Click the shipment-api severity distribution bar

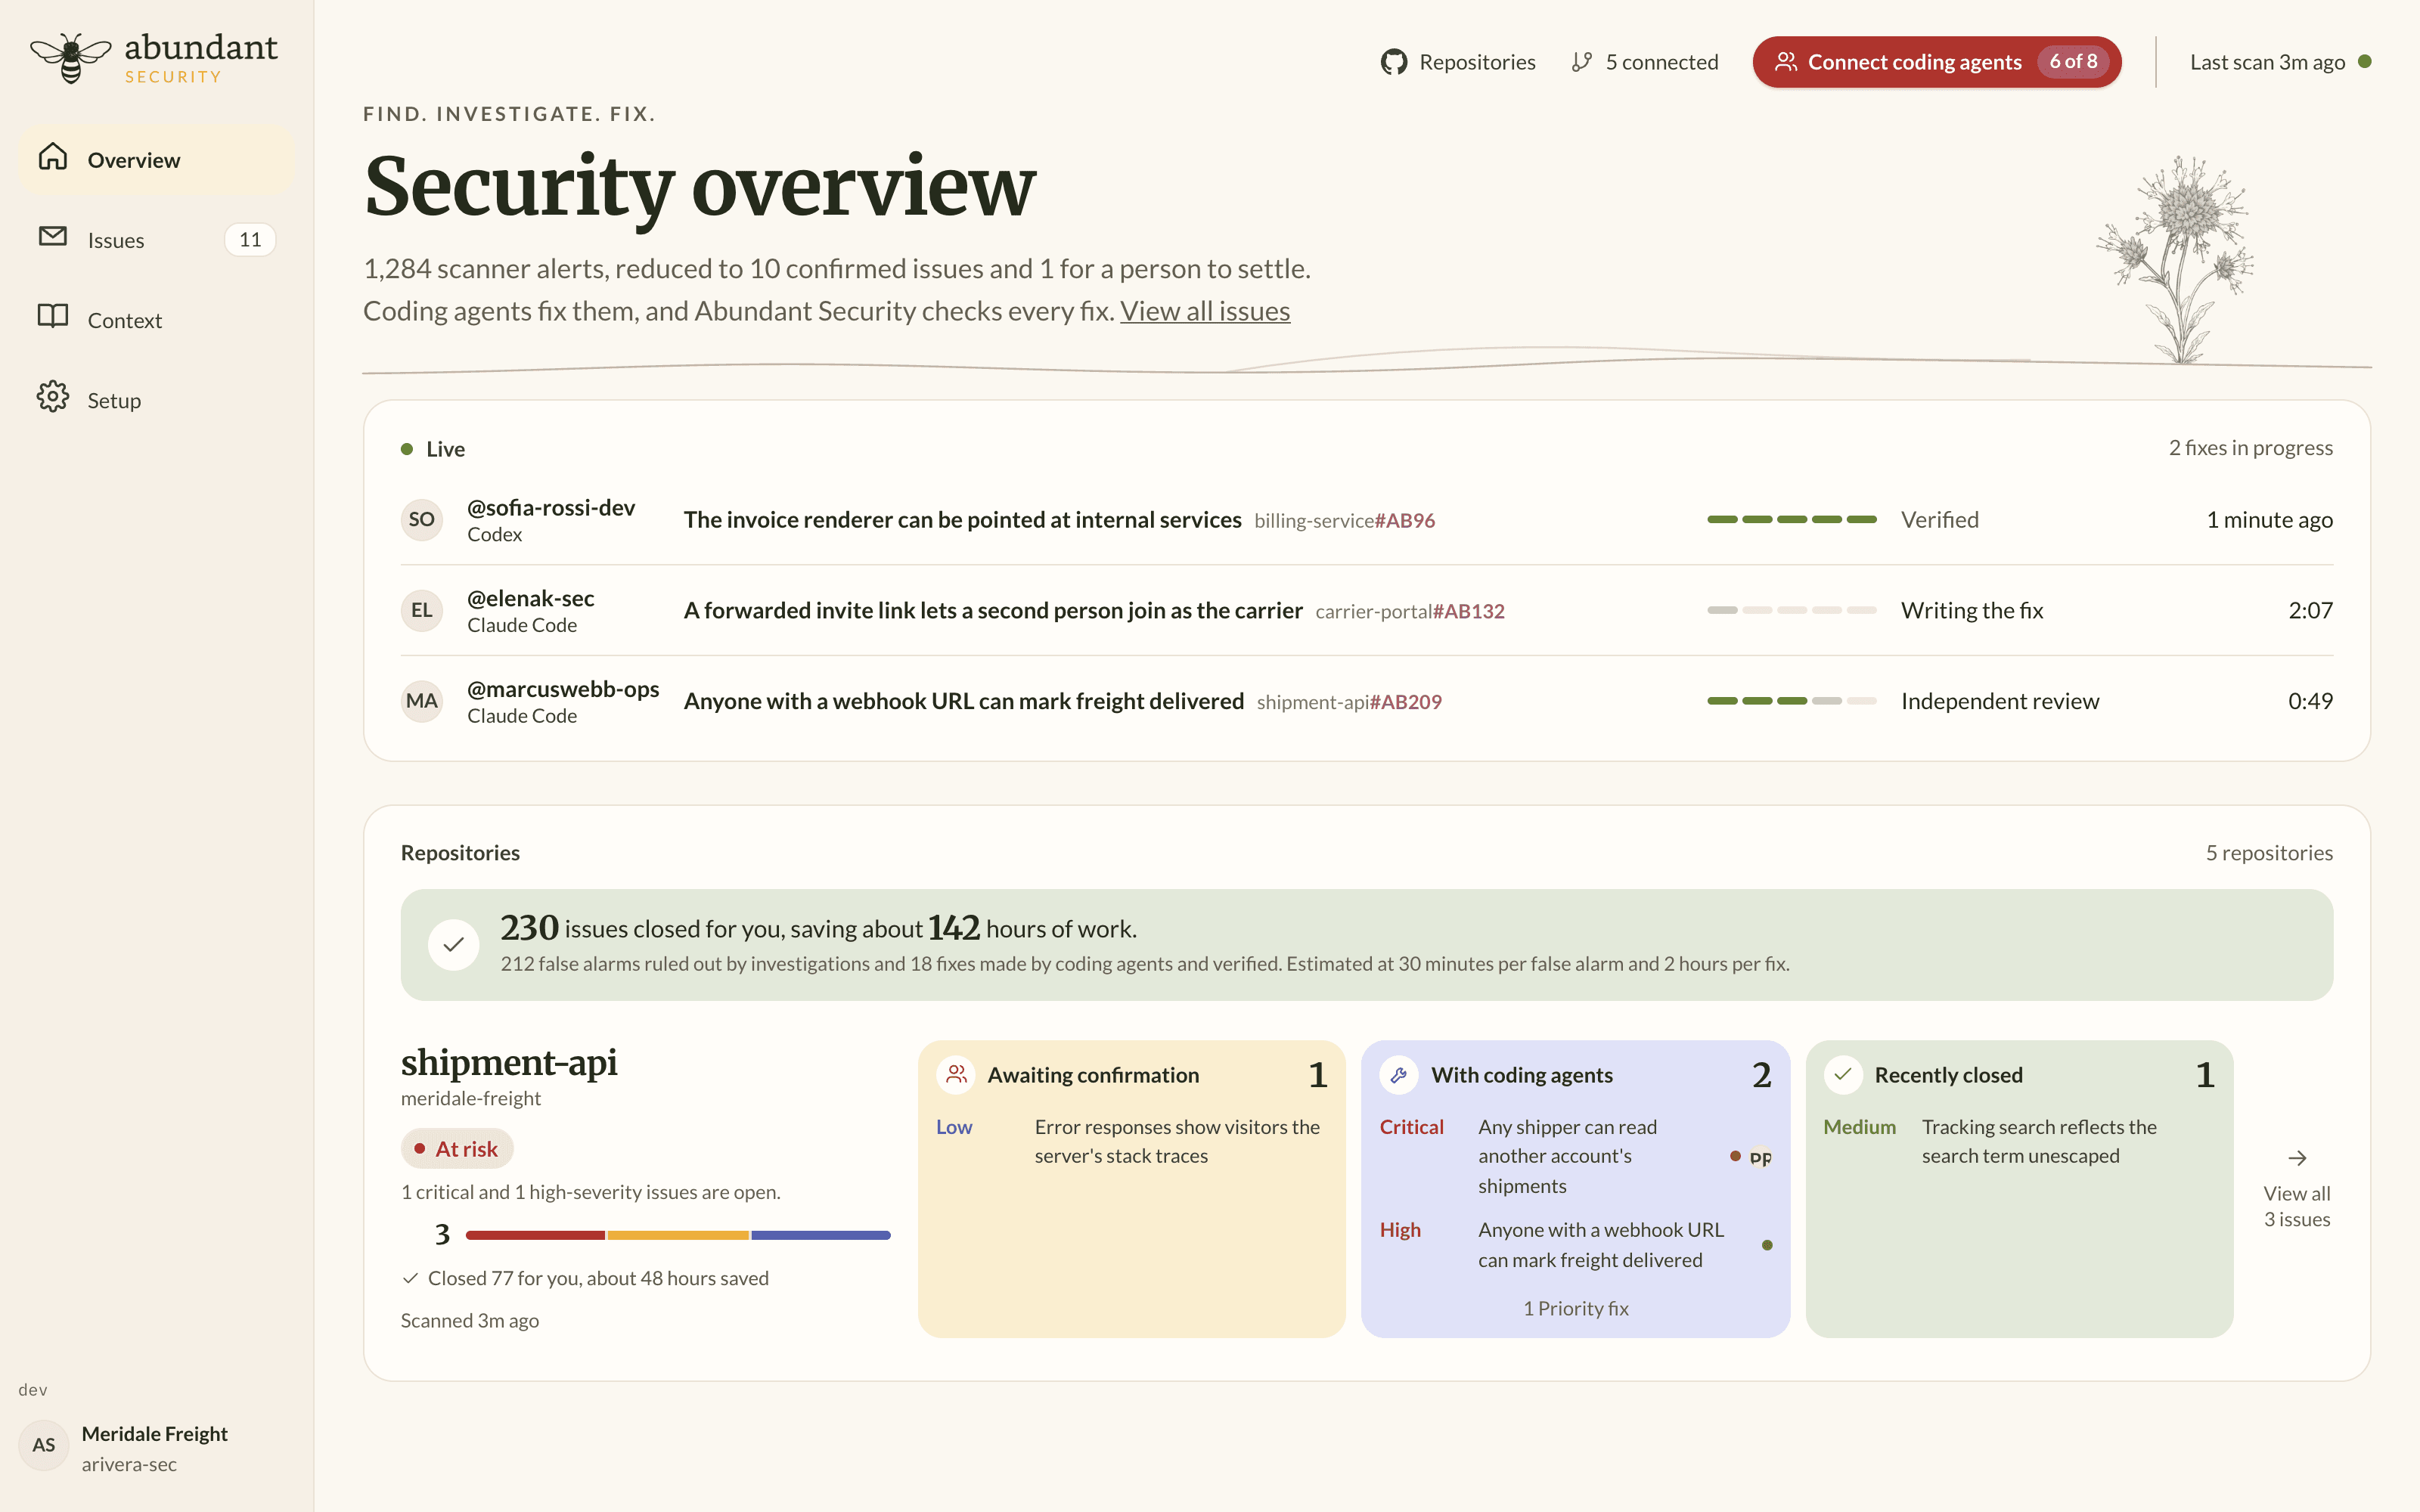coord(678,1236)
